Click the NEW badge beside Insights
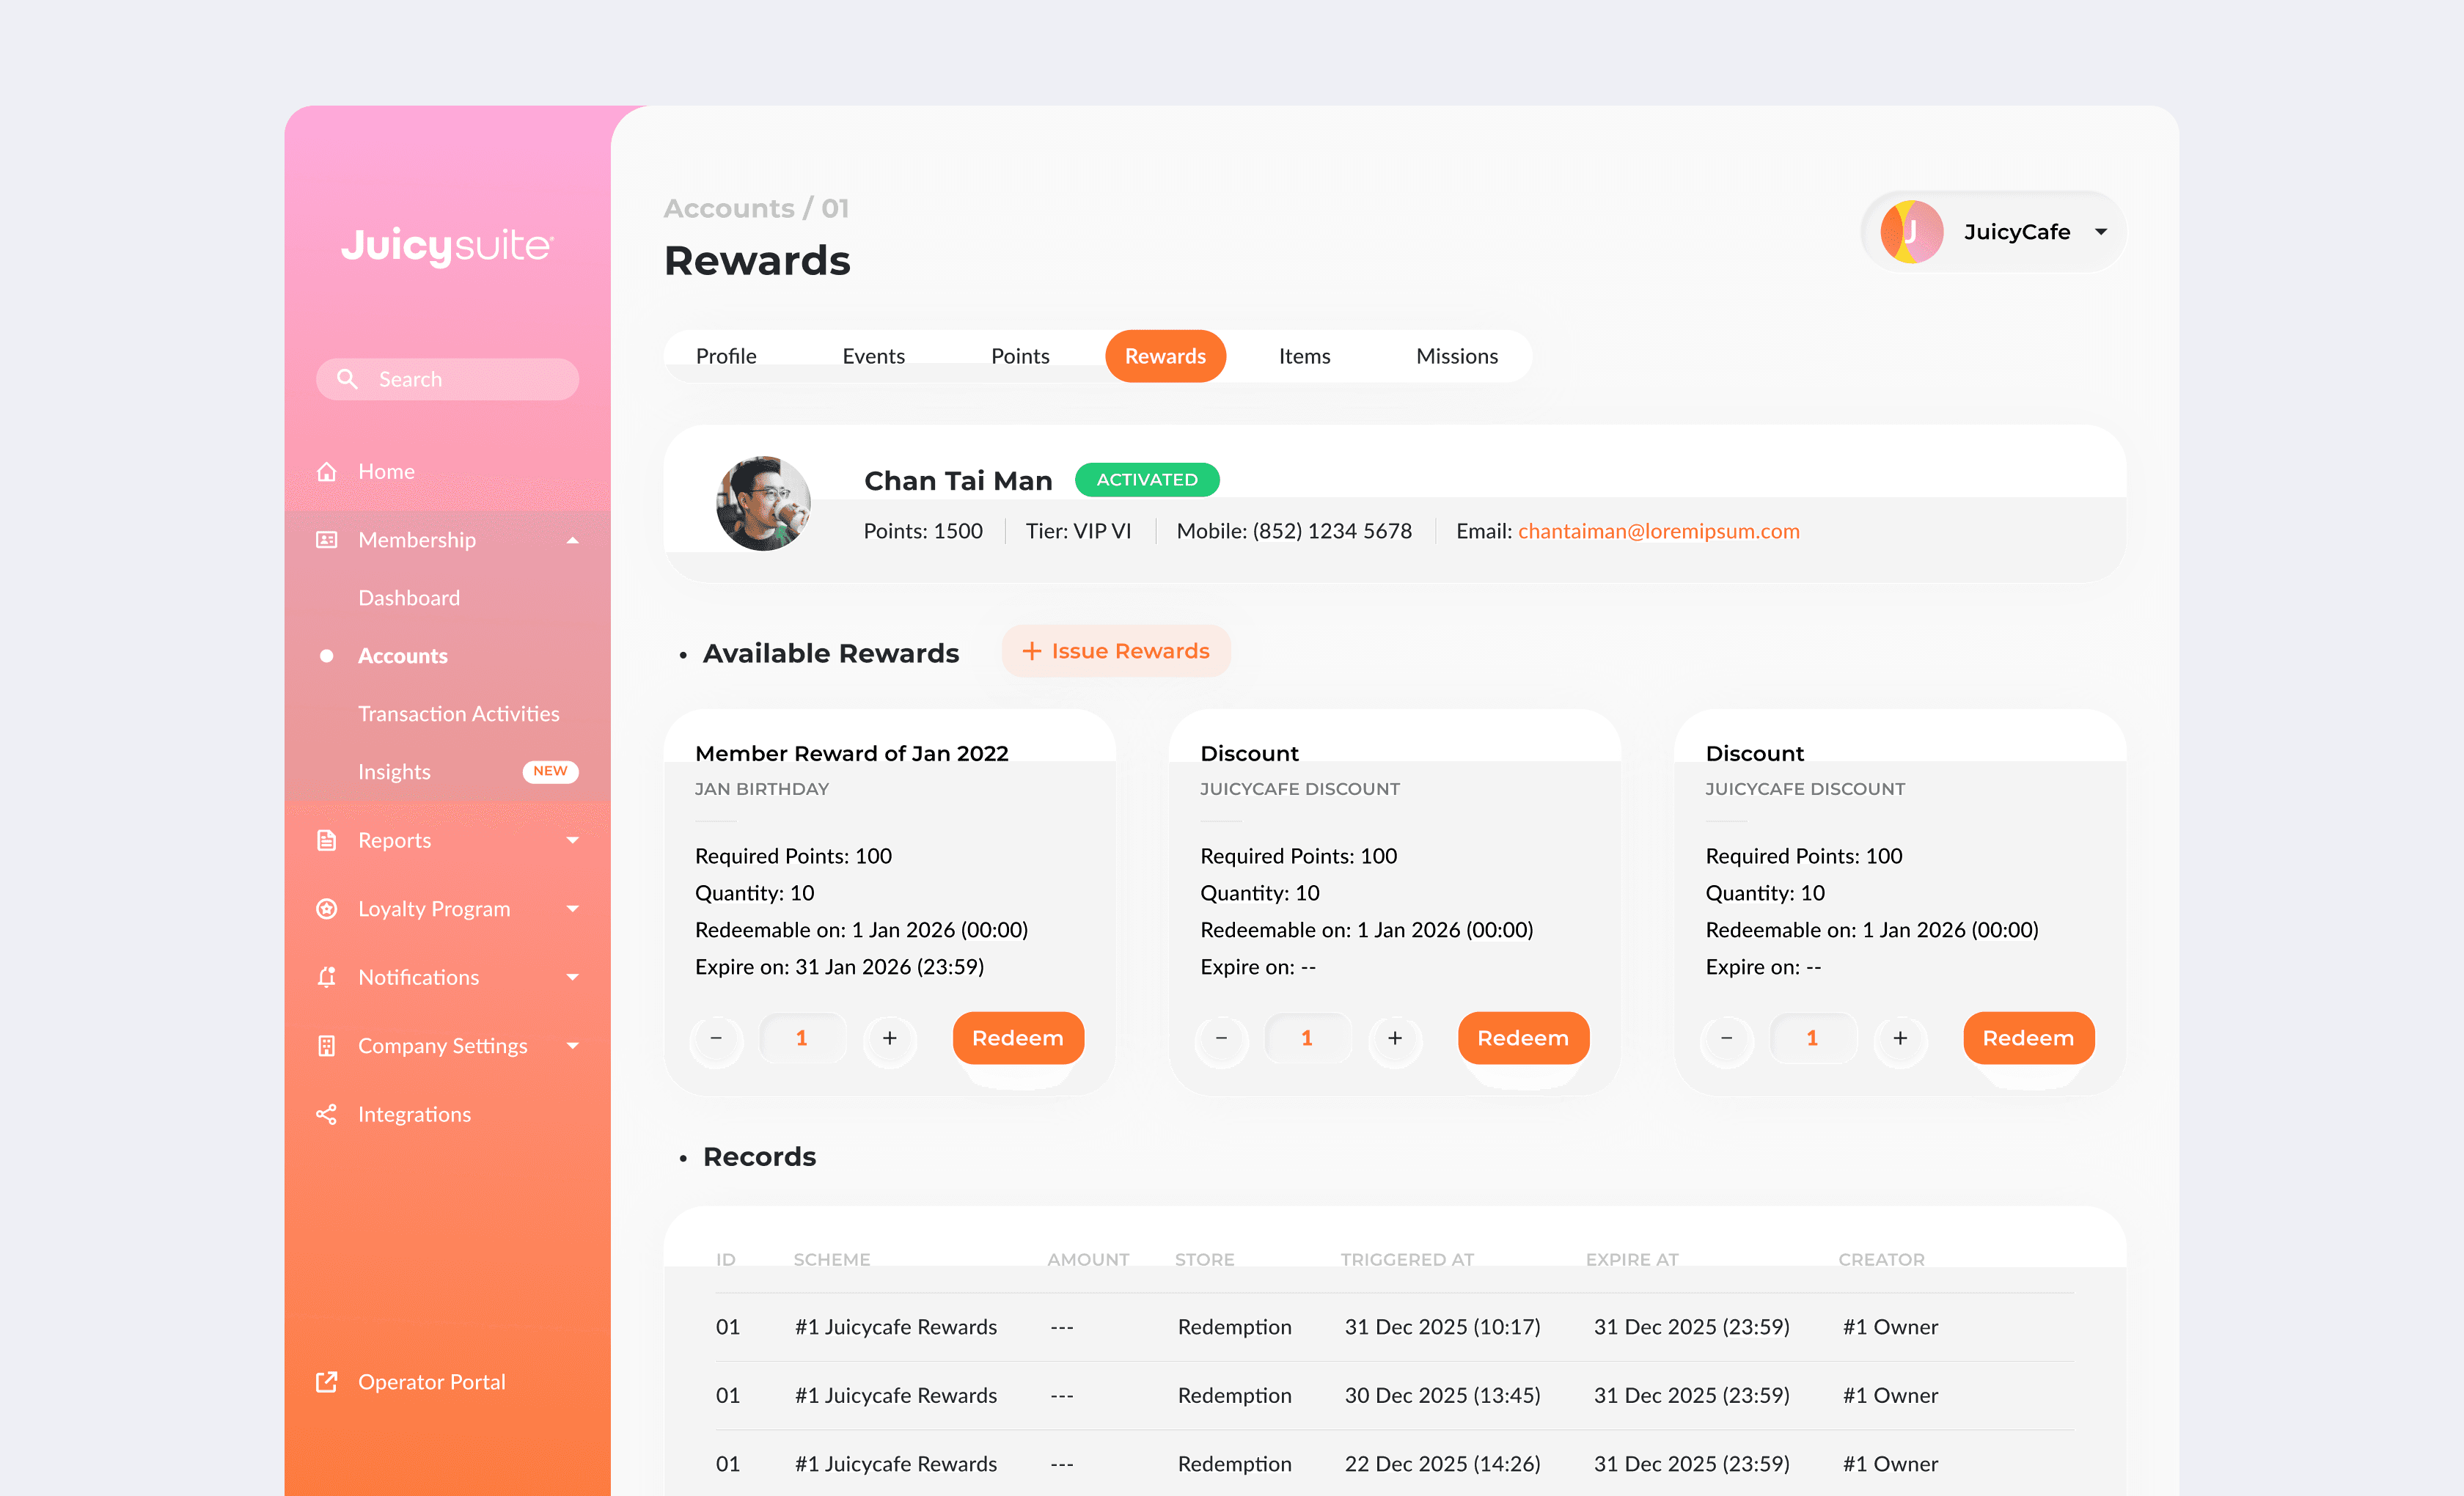Screen dimensions: 2464x1496 coord(550,771)
